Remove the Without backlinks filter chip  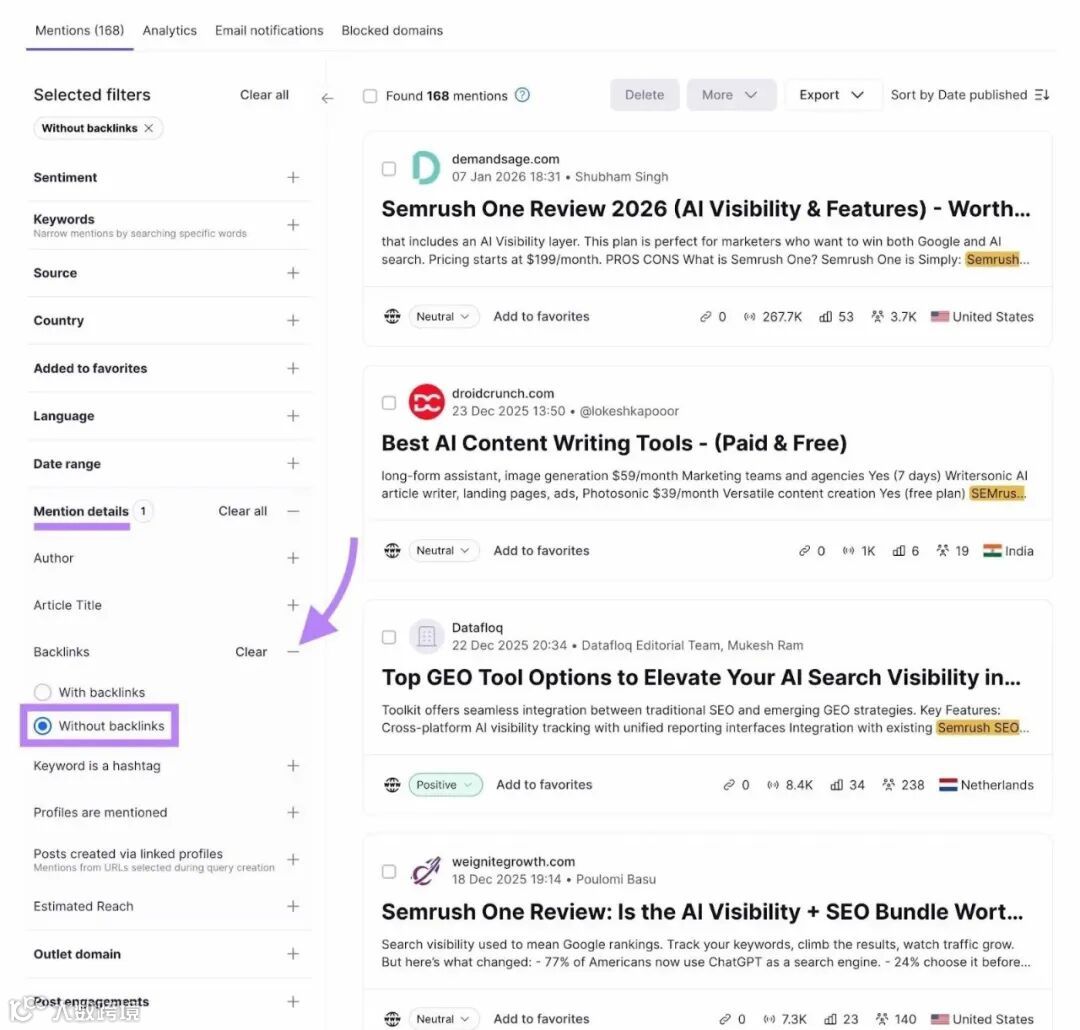point(149,128)
